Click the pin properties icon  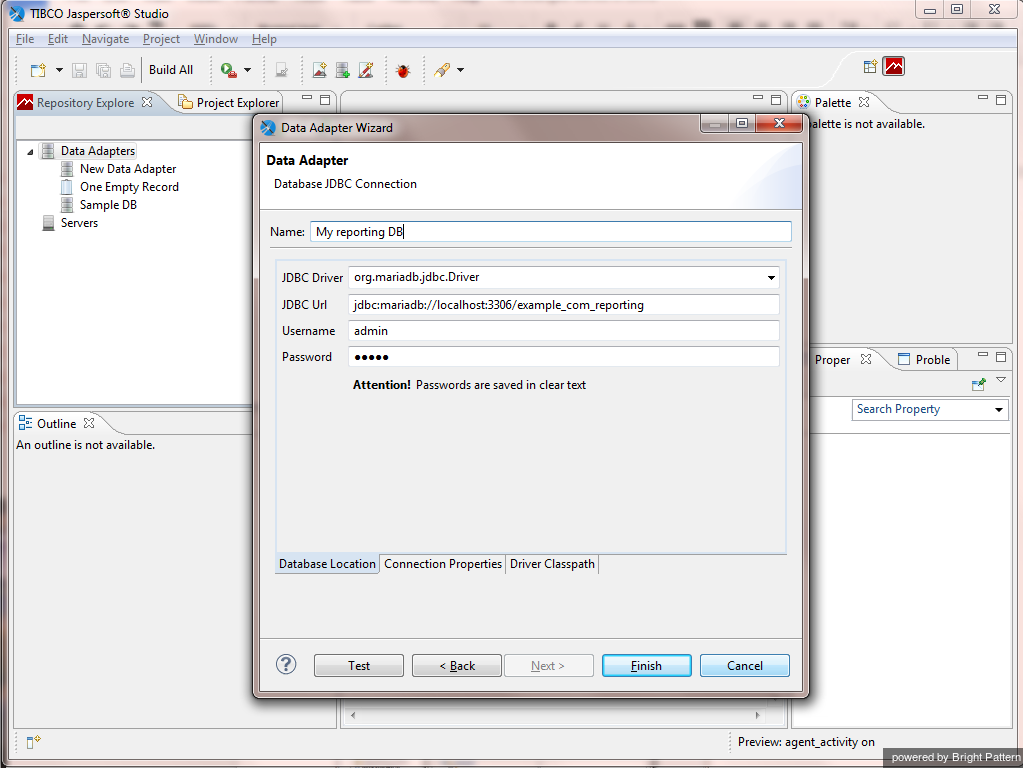(979, 385)
